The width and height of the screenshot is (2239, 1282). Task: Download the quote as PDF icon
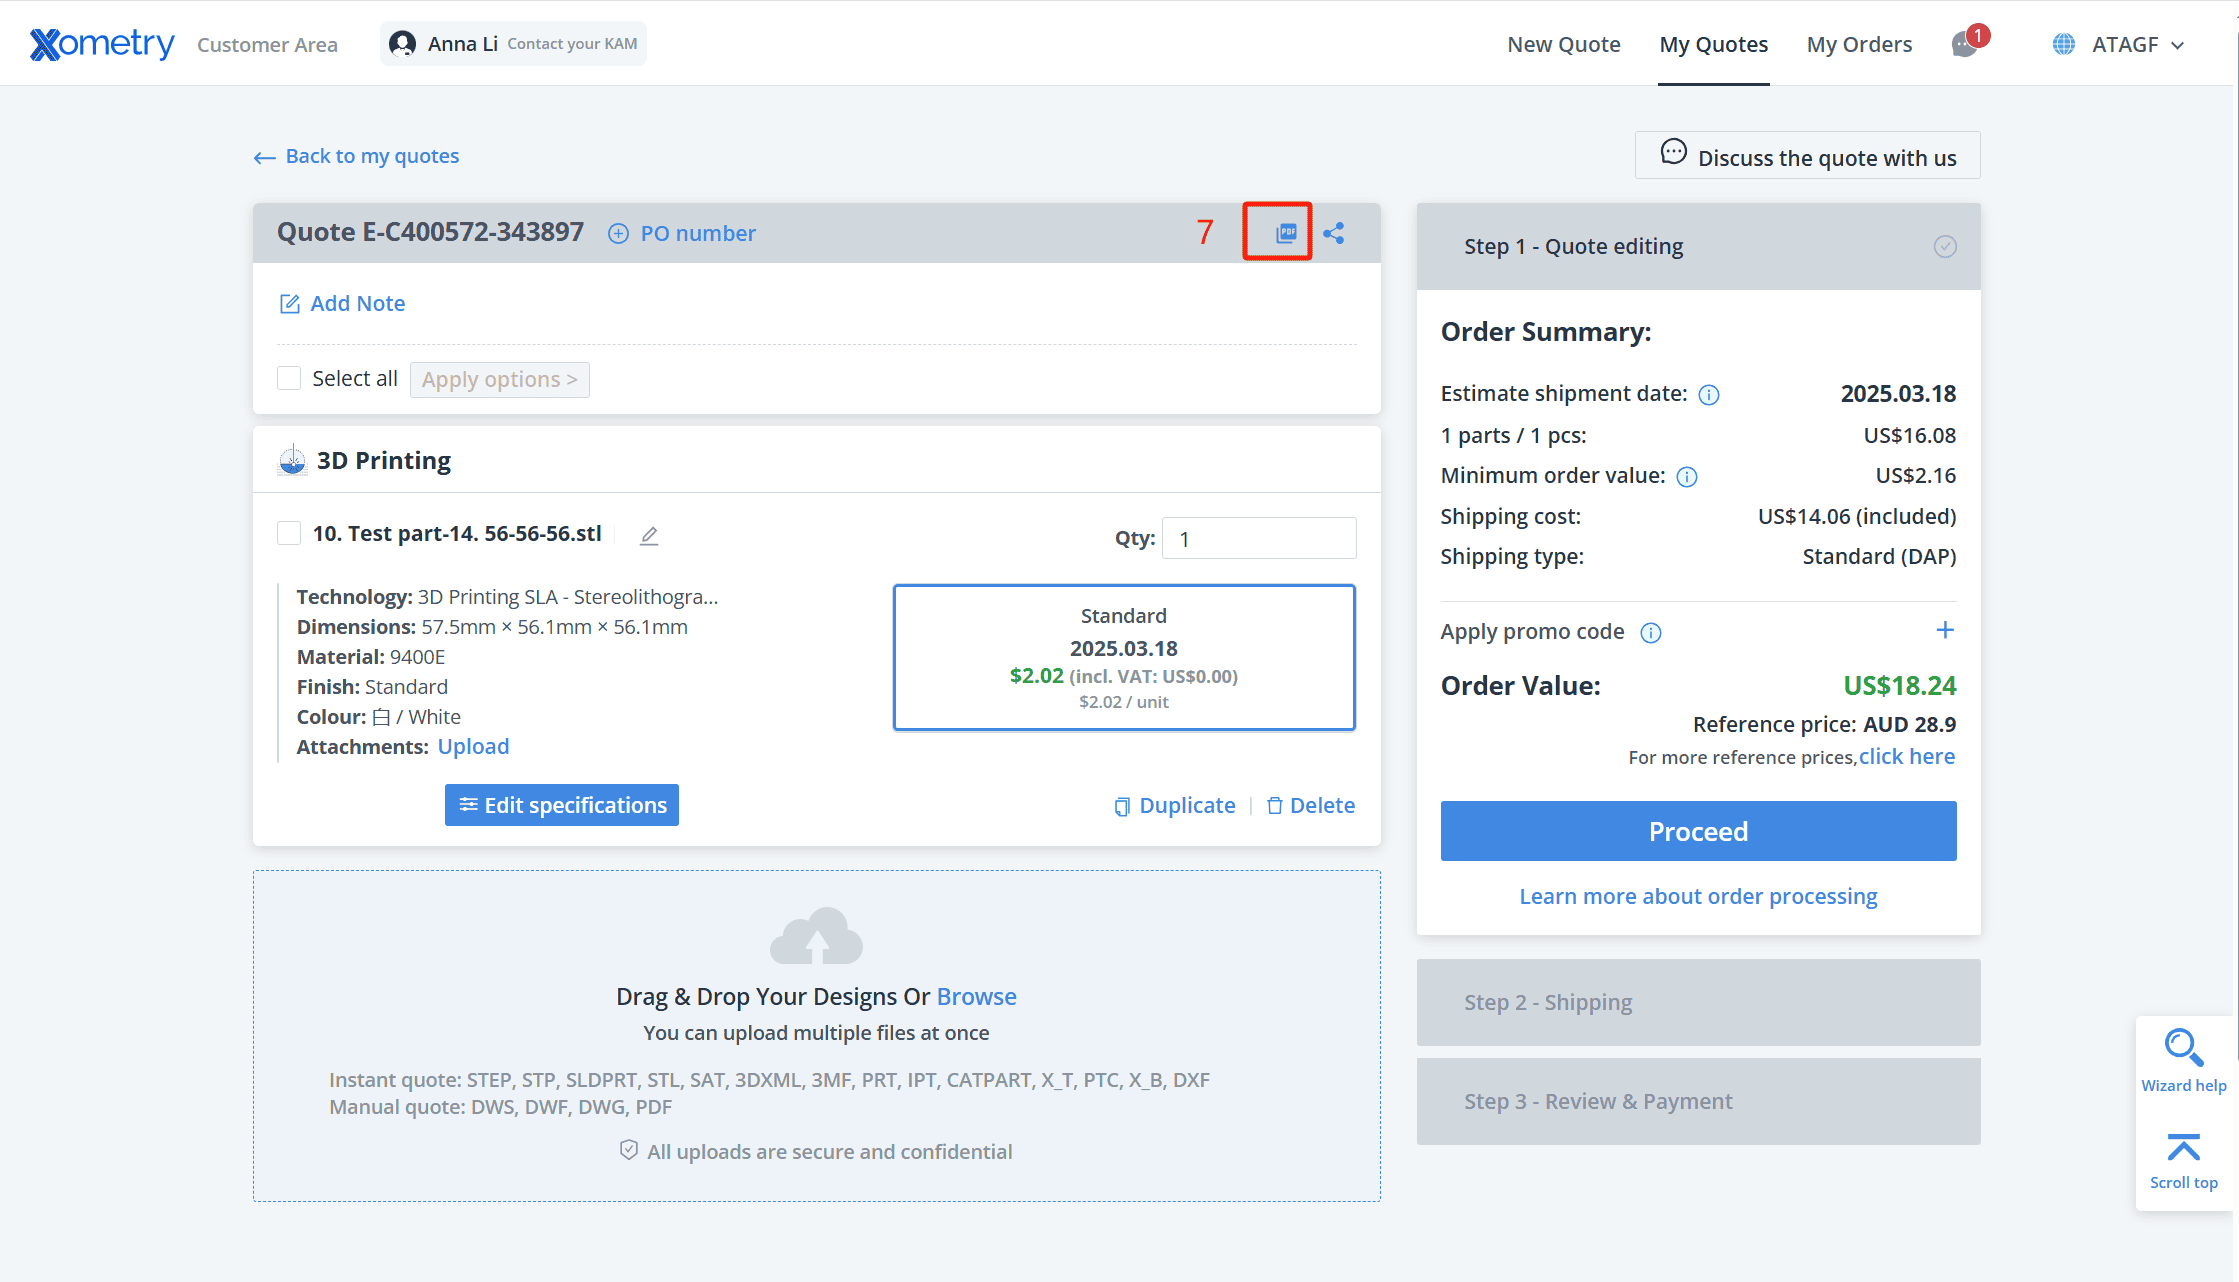pos(1286,233)
